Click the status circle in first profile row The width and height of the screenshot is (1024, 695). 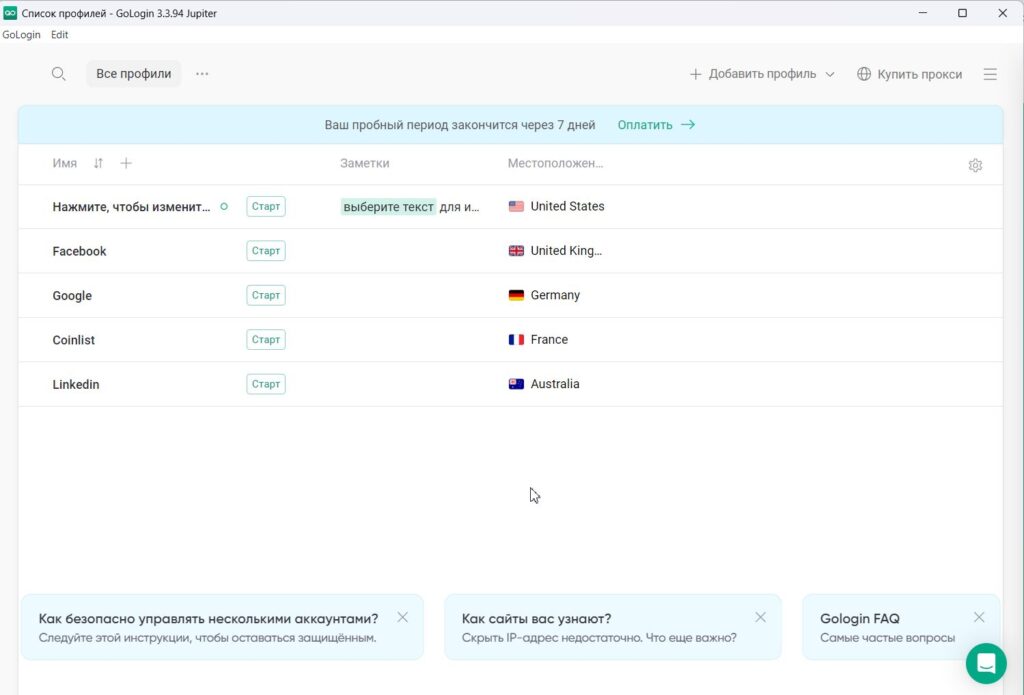pyautogui.click(x=224, y=206)
